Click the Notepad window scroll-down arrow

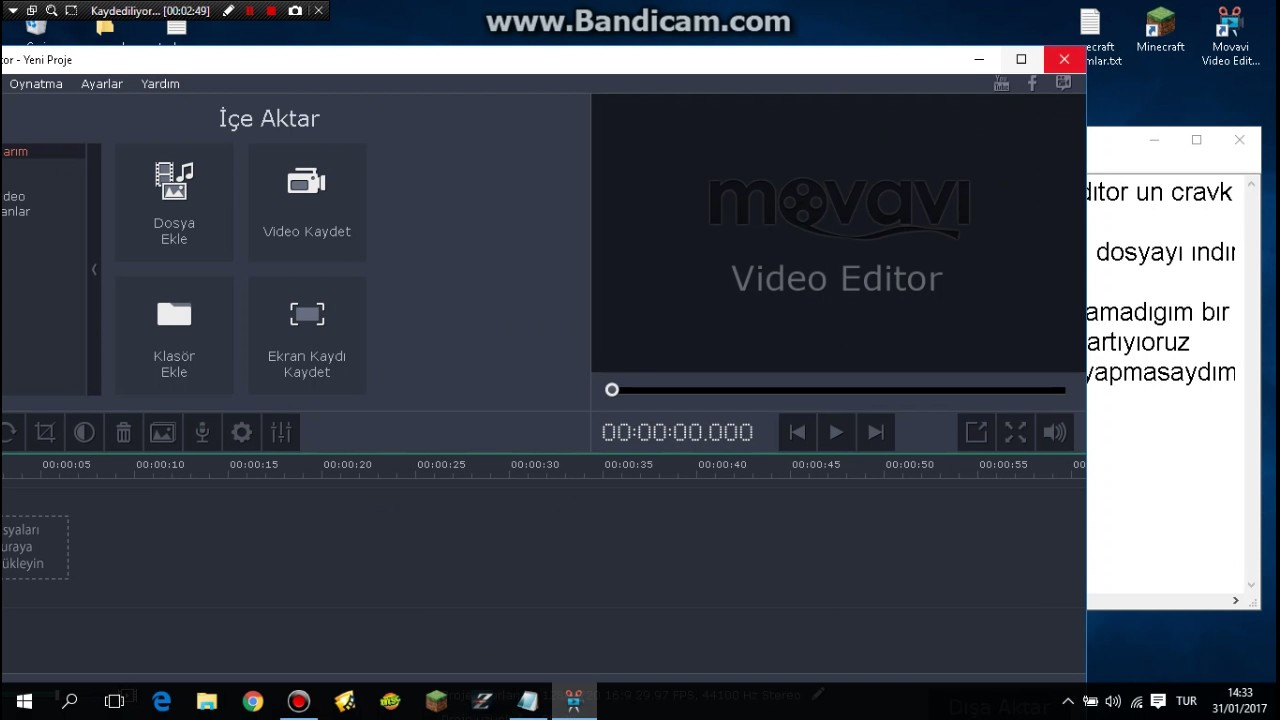click(x=1252, y=585)
